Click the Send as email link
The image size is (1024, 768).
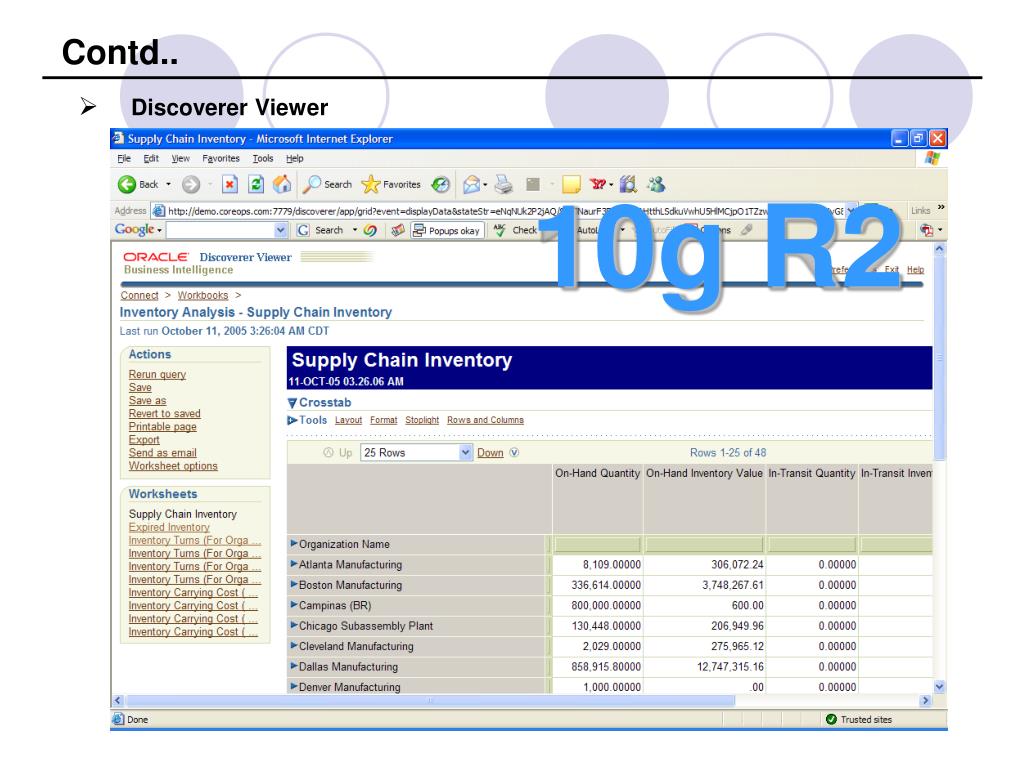[x=163, y=453]
